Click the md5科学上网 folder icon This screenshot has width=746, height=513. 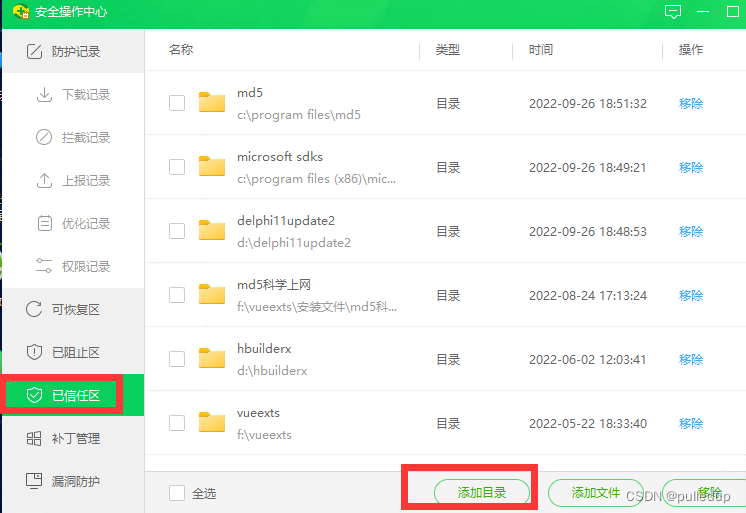click(x=212, y=294)
